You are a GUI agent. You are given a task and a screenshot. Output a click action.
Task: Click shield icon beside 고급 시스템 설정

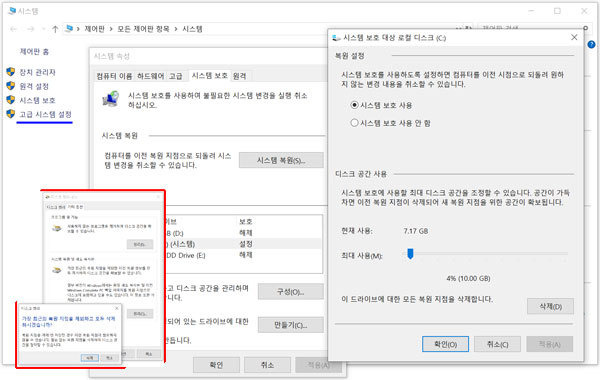tap(11, 114)
